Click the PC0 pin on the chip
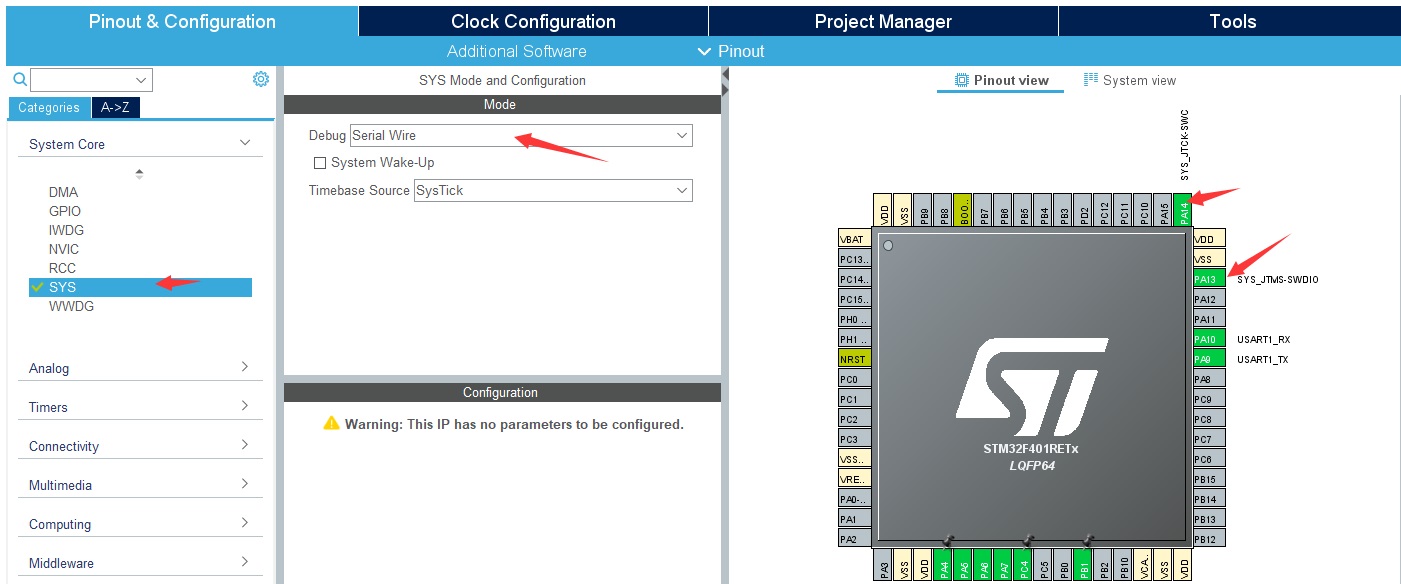1401x584 pixels. [x=855, y=379]
